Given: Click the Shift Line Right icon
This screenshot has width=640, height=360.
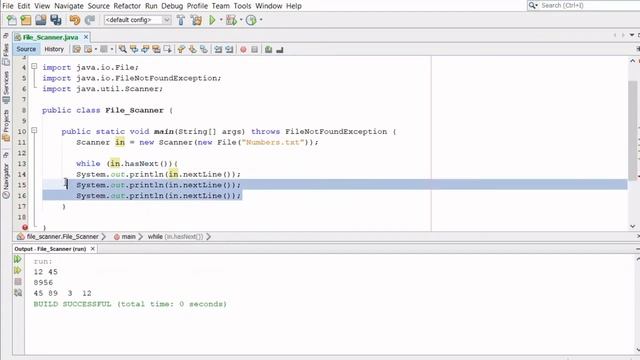Looking at the screenshot, I should pos(229,49).
